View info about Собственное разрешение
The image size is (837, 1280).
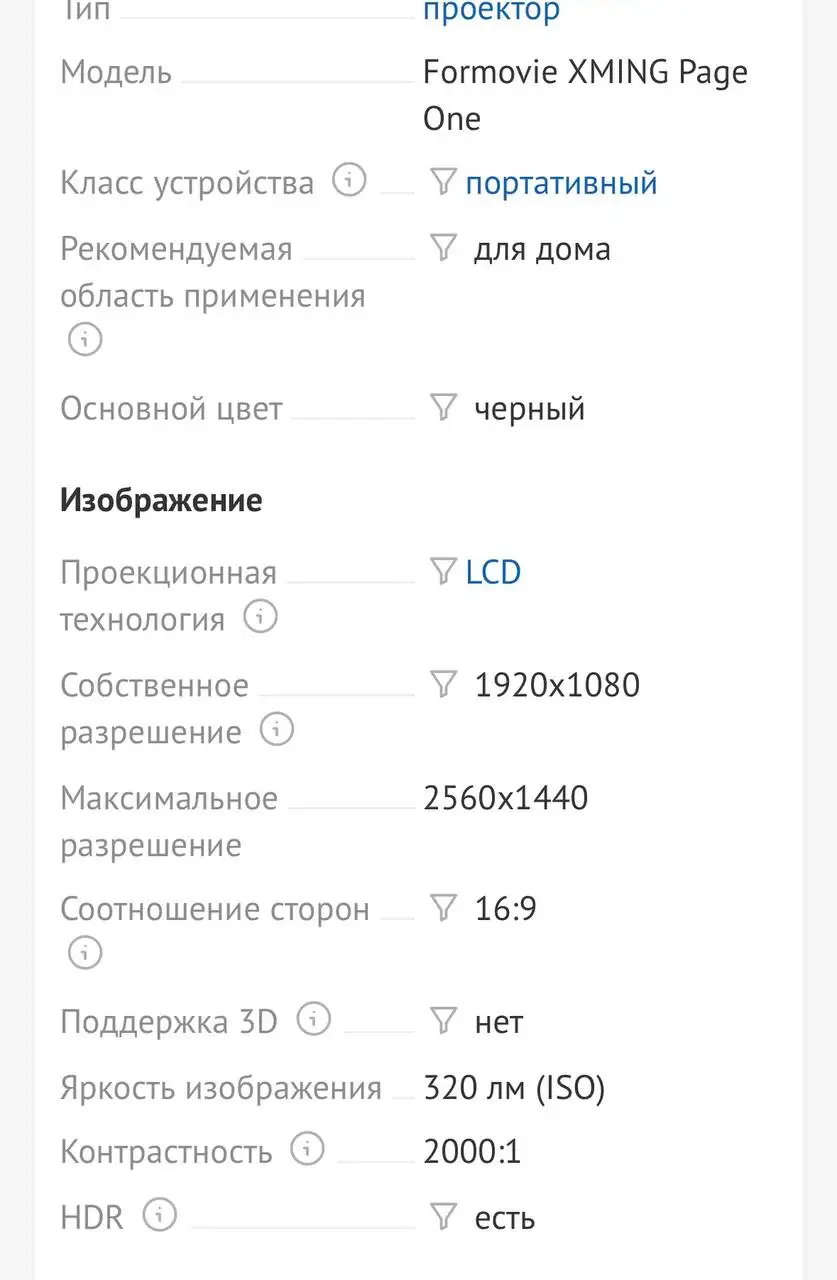[275, 731]
